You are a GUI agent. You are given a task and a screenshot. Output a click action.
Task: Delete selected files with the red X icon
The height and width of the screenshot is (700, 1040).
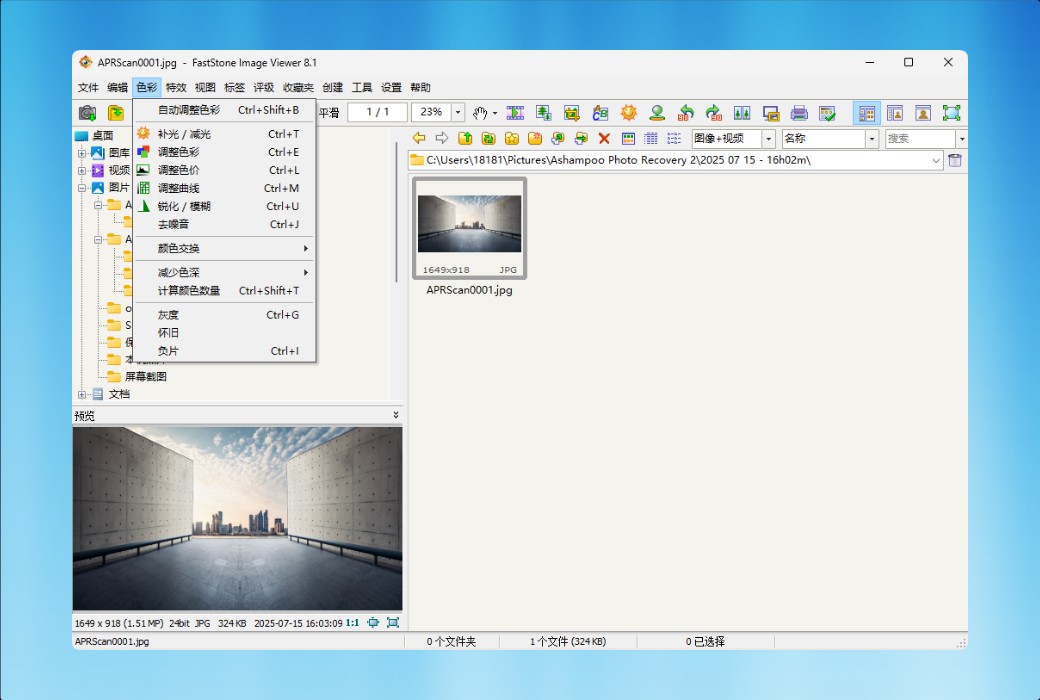[x=604, y=138]
